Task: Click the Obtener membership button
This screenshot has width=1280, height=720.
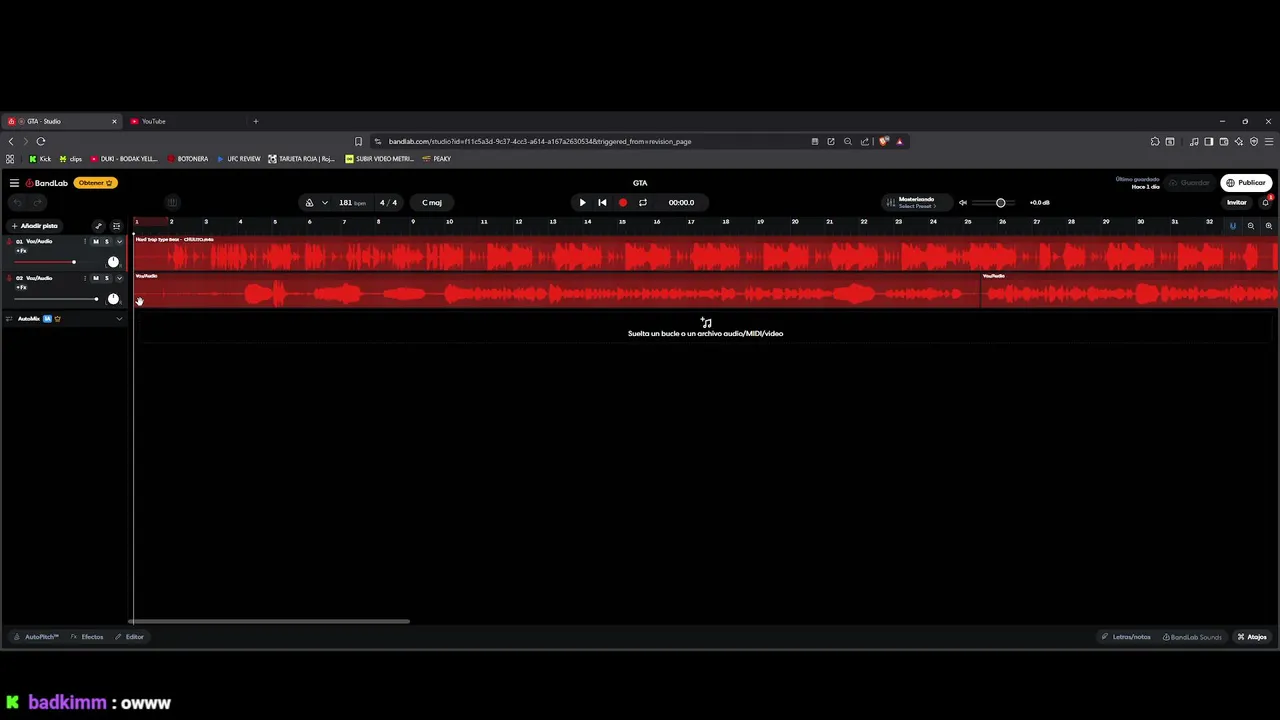Action: [x=96, y=183]
